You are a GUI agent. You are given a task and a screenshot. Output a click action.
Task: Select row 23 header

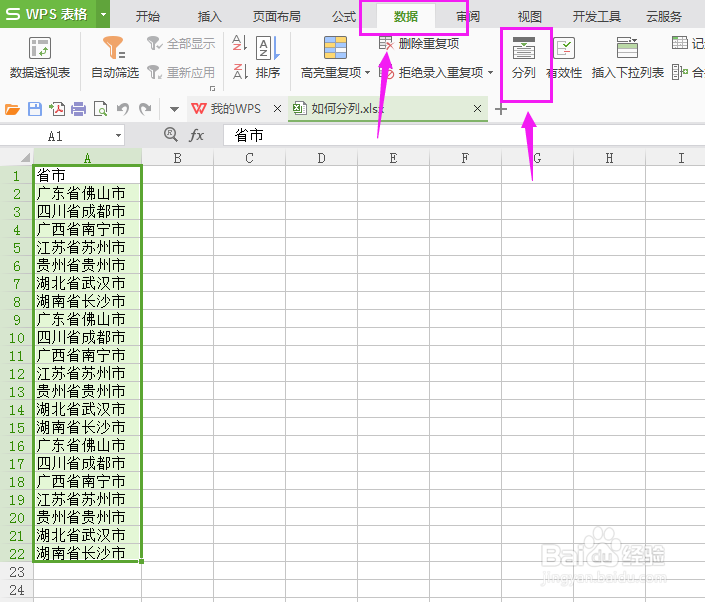(16, 571)
